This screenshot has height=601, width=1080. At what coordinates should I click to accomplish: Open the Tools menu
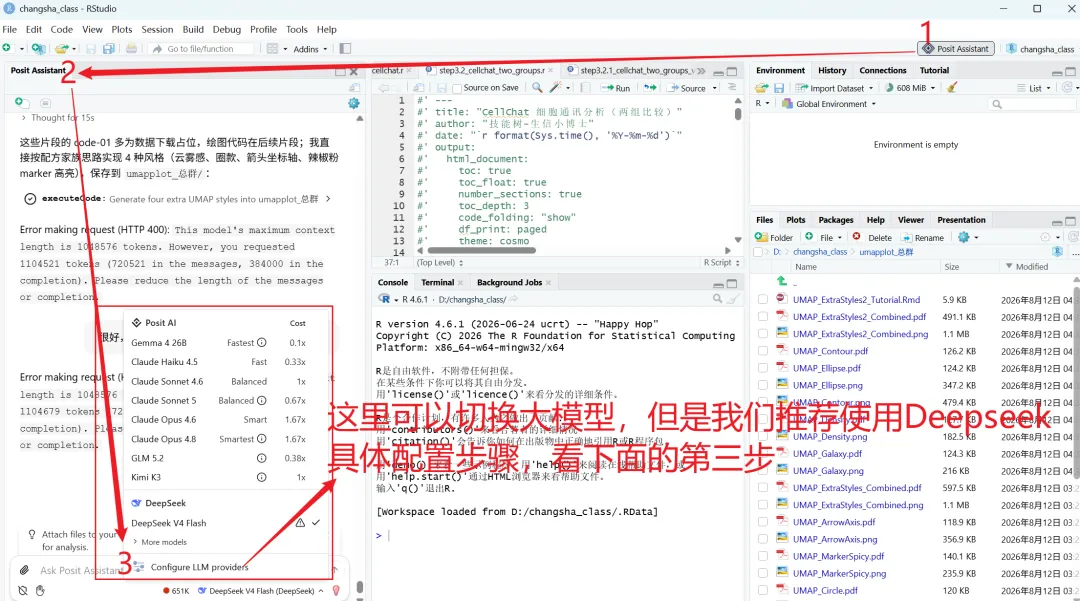click(x=297, y=30)
